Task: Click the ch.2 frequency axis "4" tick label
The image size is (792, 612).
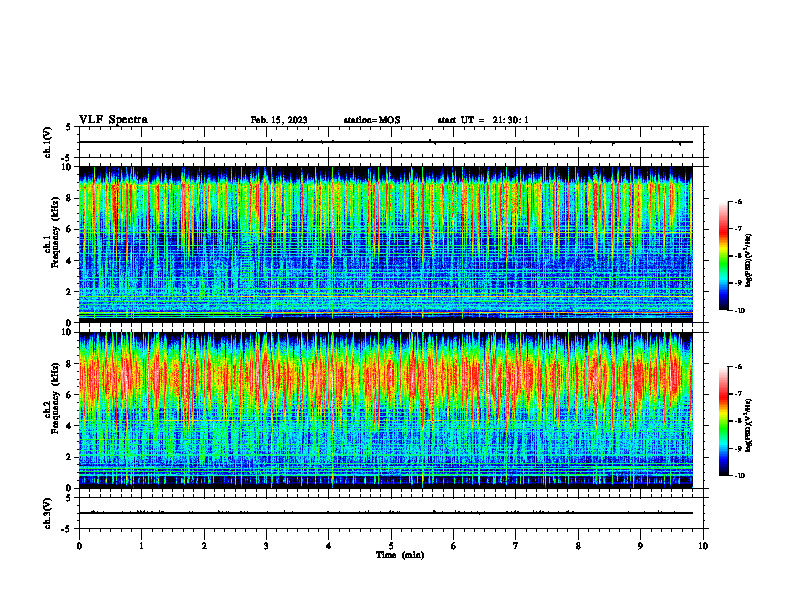Action: pyautogui.click(x=70, y=426)
